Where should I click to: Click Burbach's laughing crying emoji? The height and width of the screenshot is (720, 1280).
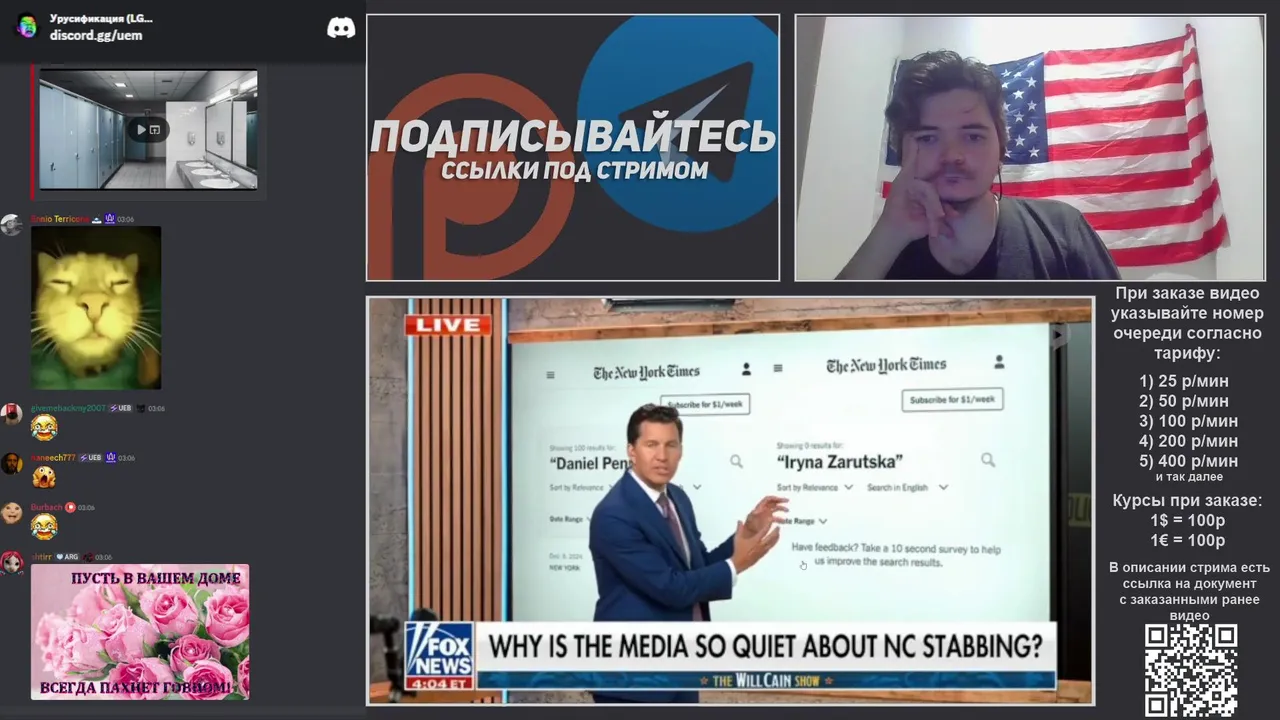tap(44, 527)
